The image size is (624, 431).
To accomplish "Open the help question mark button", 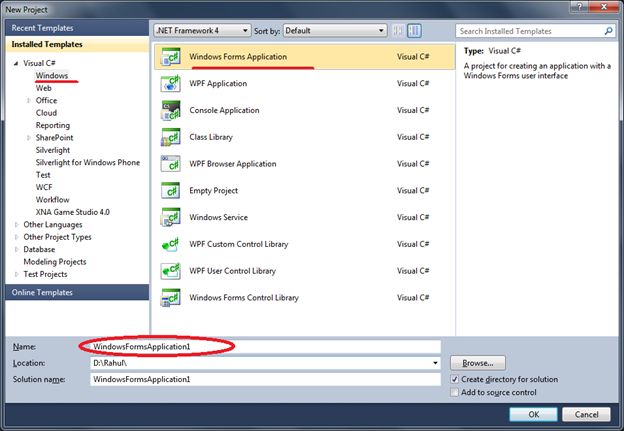I will 580,6.
